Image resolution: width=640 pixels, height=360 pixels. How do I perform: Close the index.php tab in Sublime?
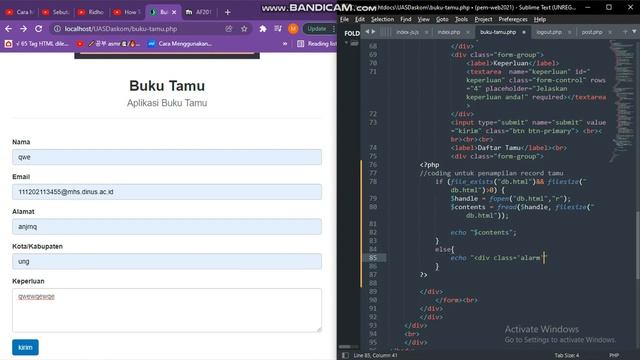tap(468, 32)
